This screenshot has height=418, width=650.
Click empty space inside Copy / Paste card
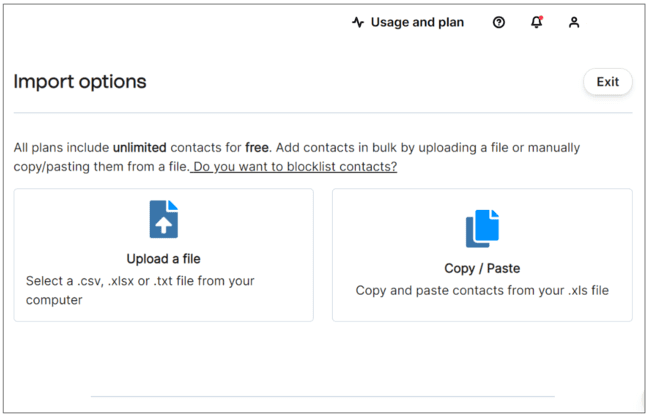580,225
